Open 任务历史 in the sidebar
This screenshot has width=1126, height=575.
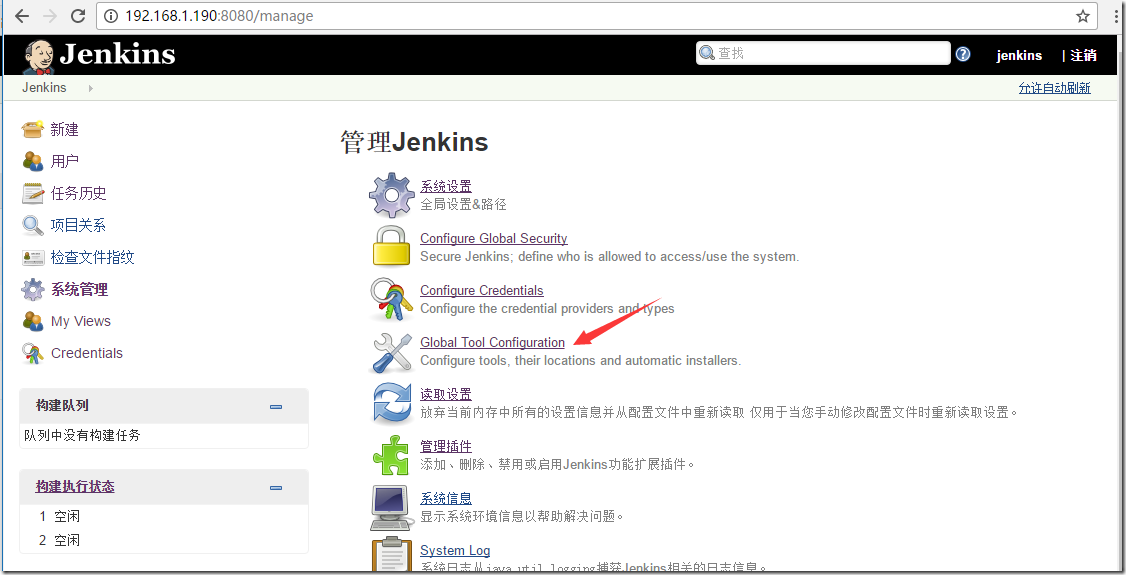tap(78, 193)
